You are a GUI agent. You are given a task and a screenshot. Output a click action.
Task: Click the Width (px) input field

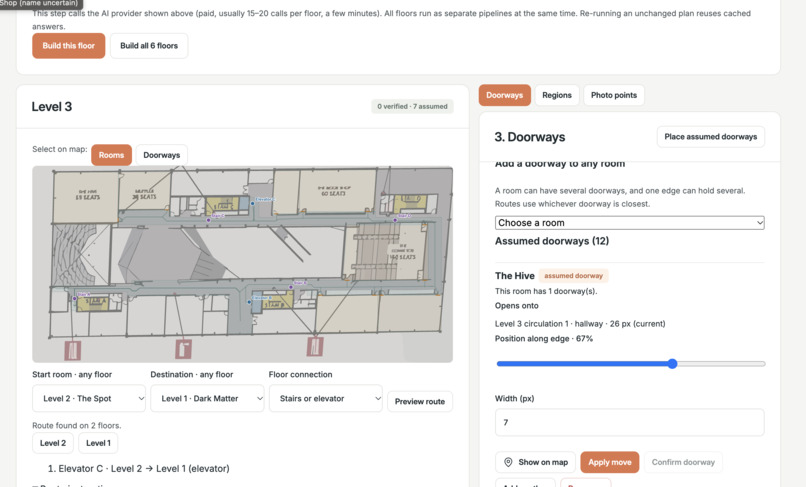tap(630, 422)
